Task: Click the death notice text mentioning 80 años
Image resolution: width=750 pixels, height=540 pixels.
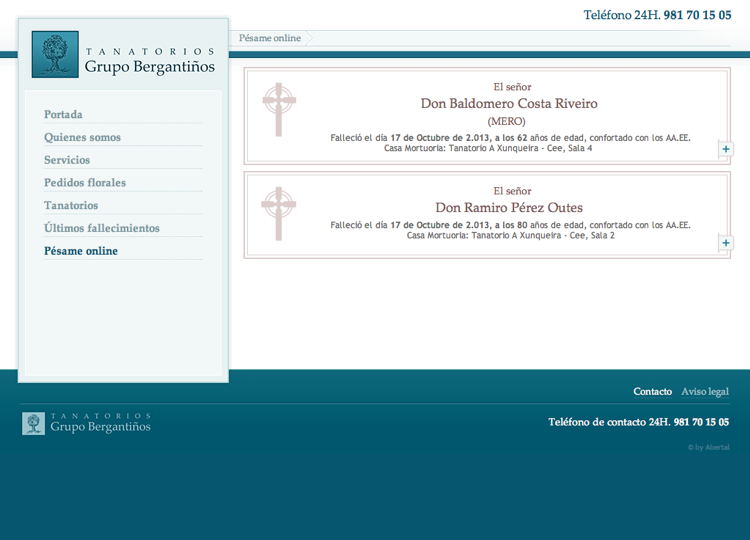Action: click(x=510, y=225)
